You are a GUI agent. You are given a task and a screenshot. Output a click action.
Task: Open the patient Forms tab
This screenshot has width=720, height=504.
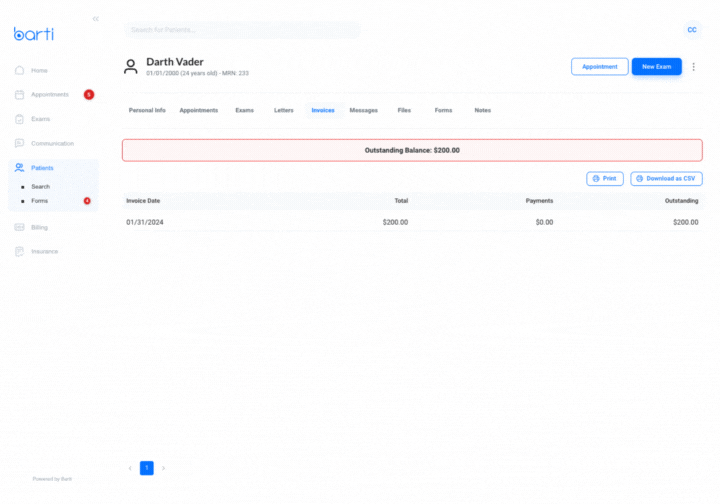coord(443,110)
